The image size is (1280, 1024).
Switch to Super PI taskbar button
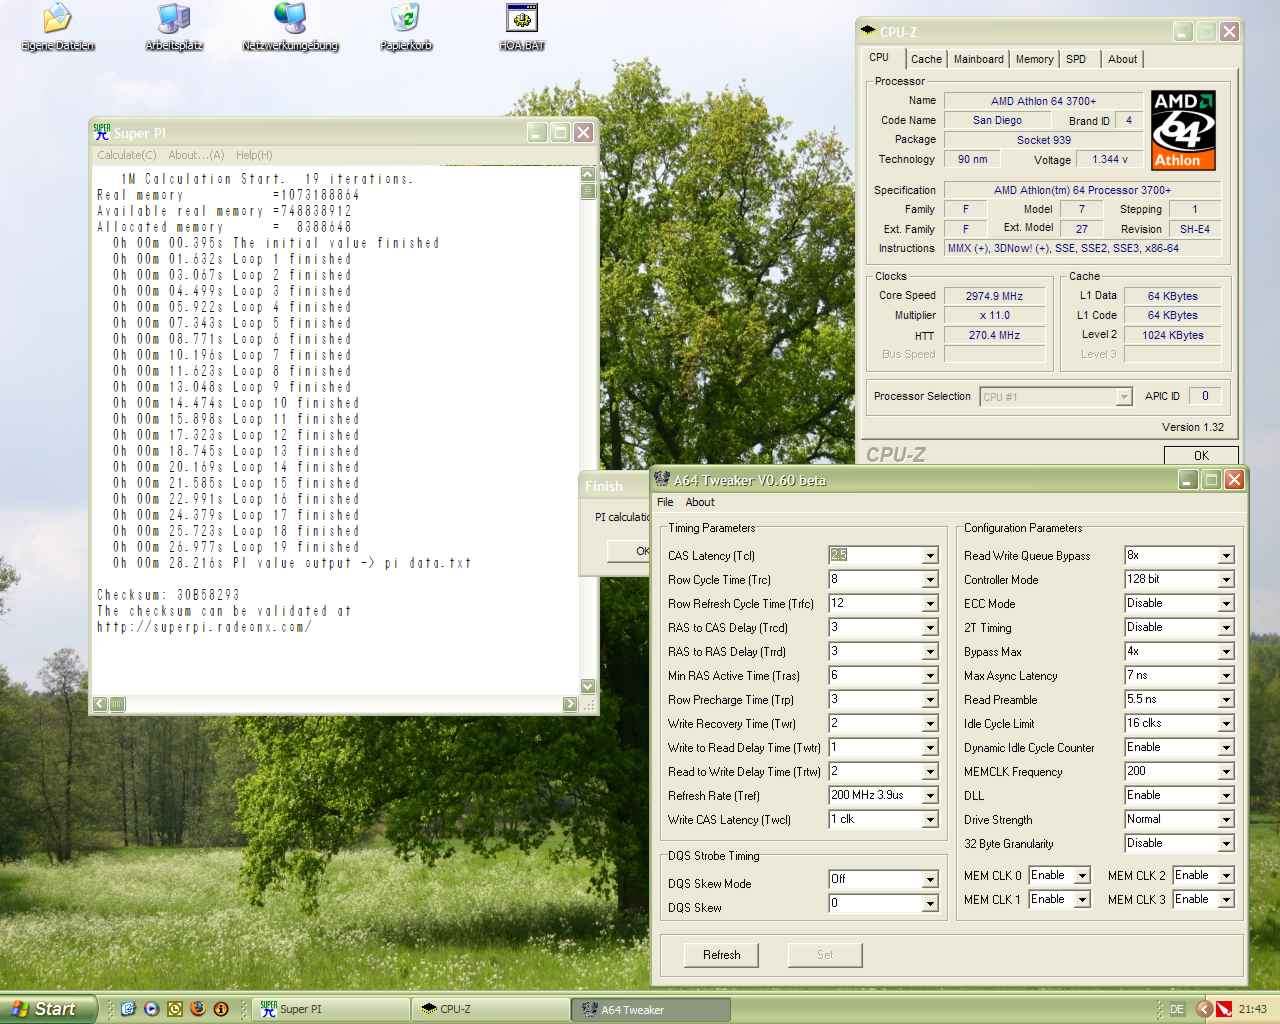330,1009
